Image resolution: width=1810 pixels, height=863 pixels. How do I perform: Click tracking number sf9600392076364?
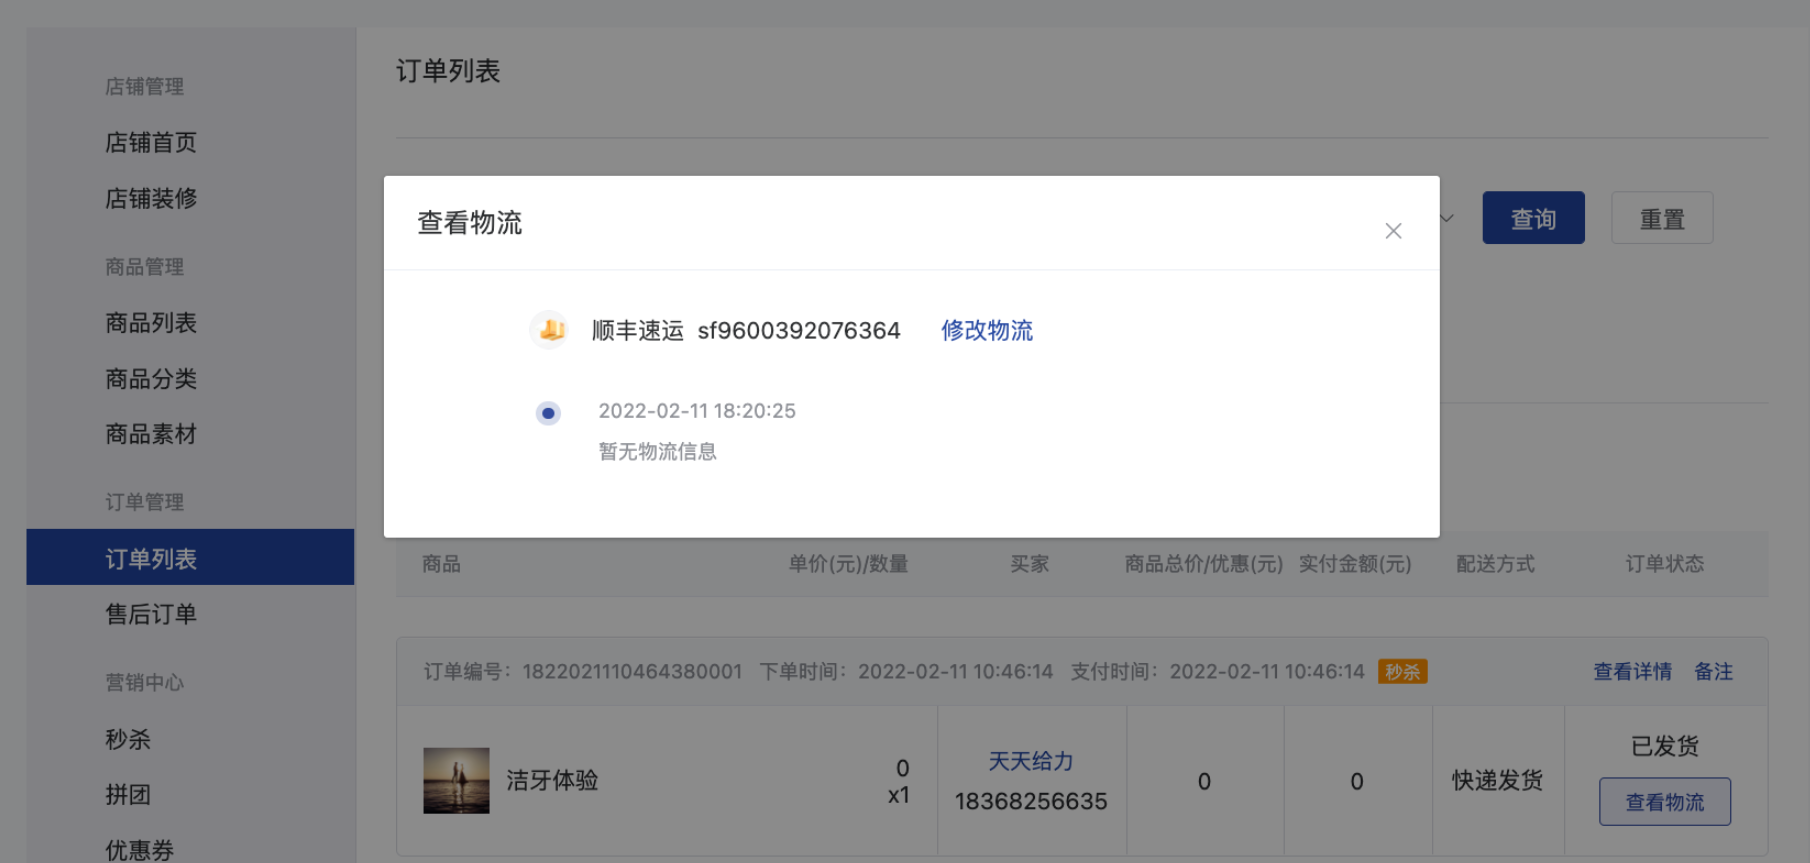(x=799, y=330)
